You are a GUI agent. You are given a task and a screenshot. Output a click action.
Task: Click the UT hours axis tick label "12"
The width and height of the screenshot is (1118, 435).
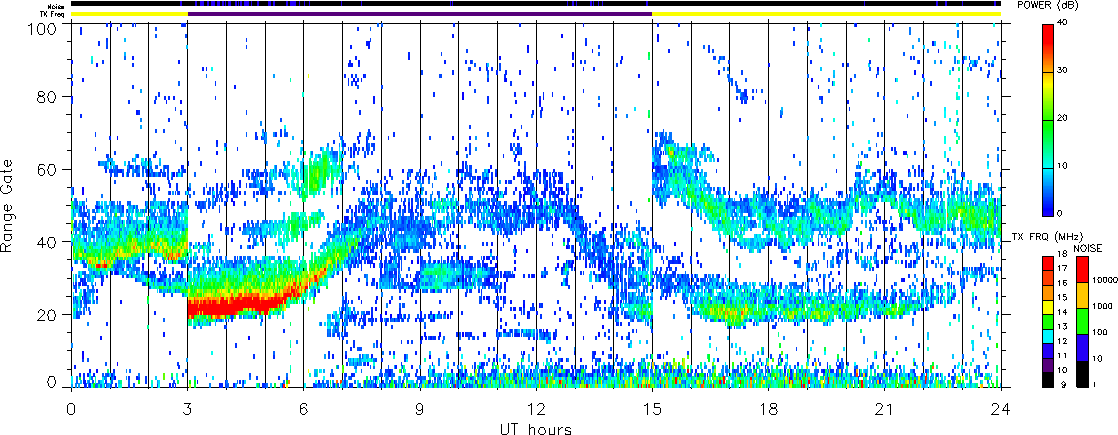pos(536,407)
